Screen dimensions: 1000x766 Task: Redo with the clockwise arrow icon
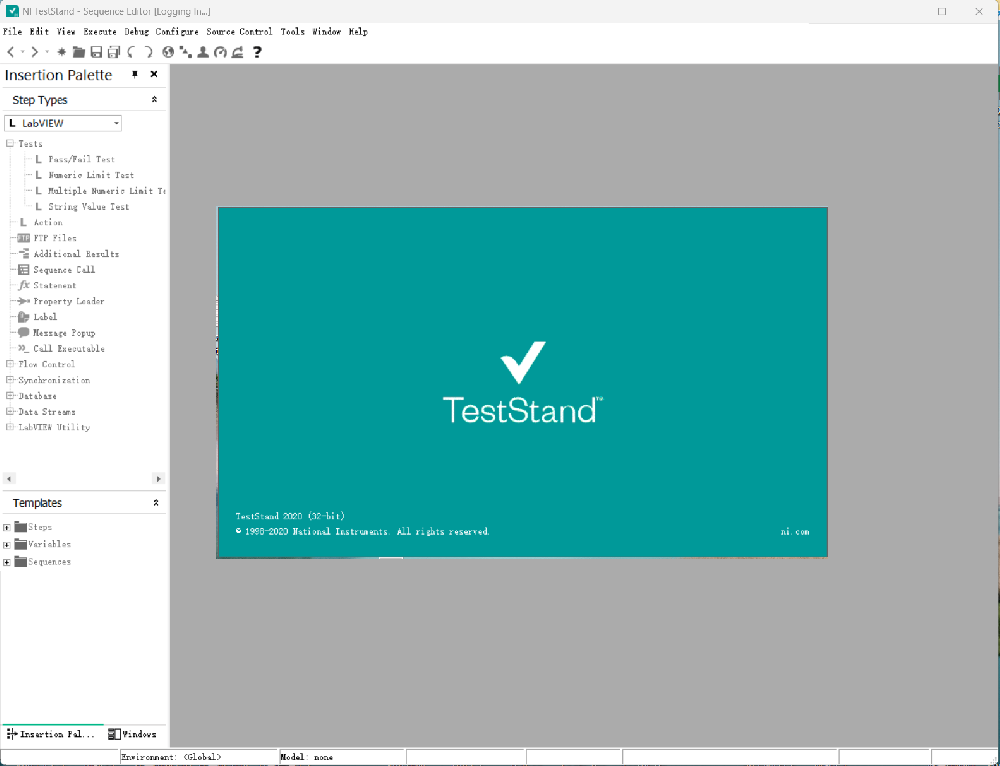[x=148, y=52]
